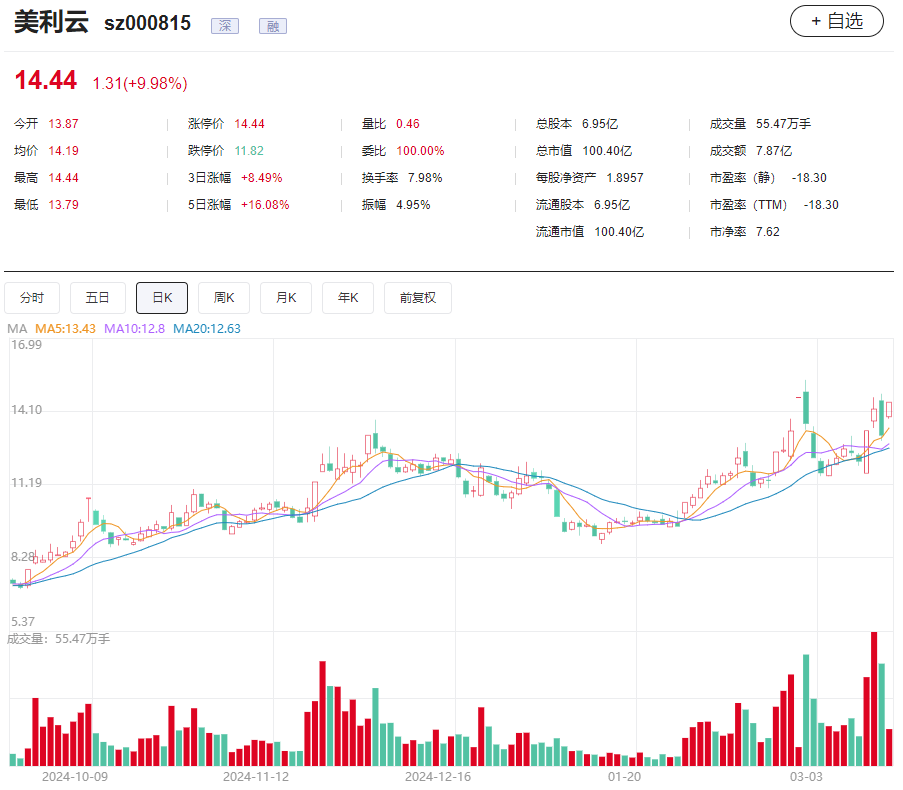Click the tallest red volume bar
This screenshot has height=790, width=903.
pos(874,699)
